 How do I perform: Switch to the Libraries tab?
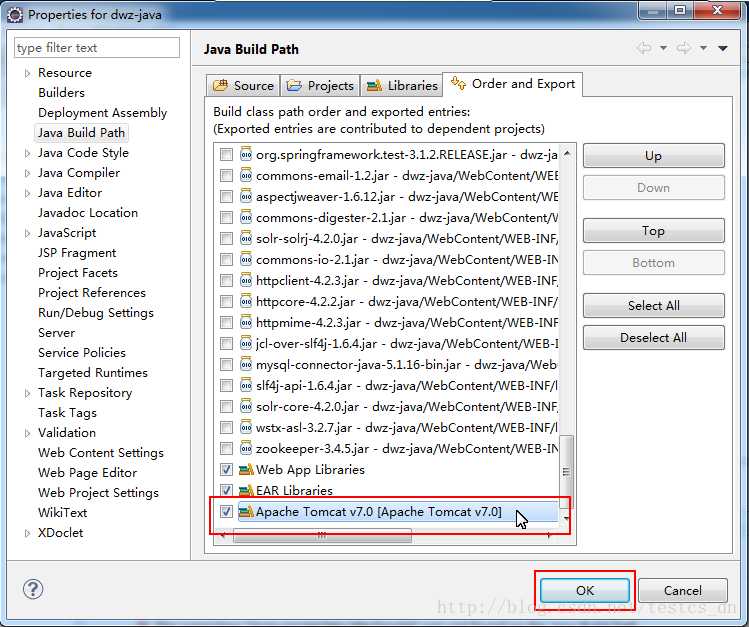(x=402, y=85)
